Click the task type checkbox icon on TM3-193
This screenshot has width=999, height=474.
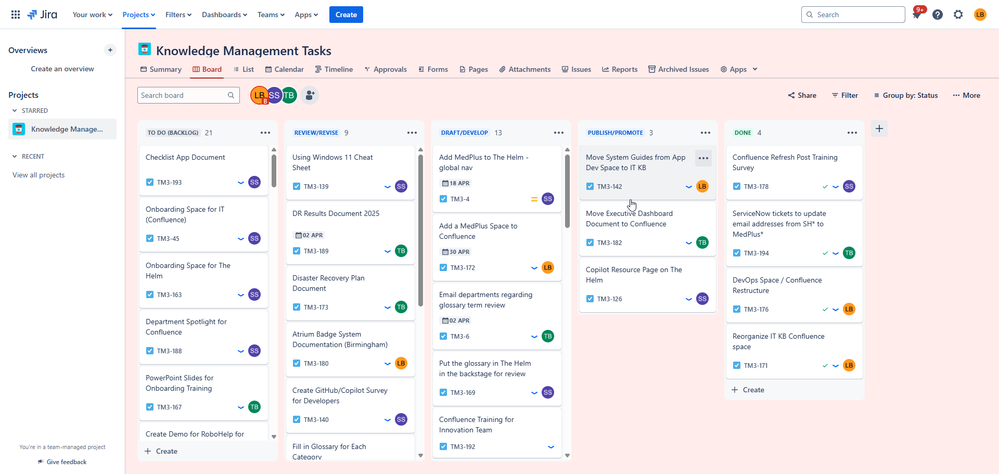[150, 182]
